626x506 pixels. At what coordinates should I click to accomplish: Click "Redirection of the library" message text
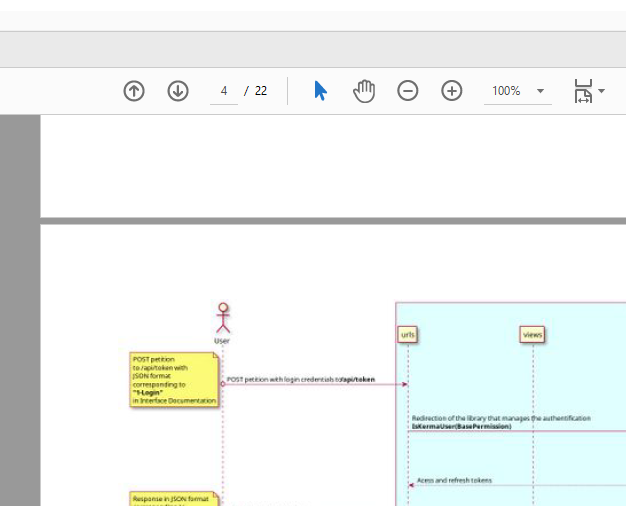point(501,418)
